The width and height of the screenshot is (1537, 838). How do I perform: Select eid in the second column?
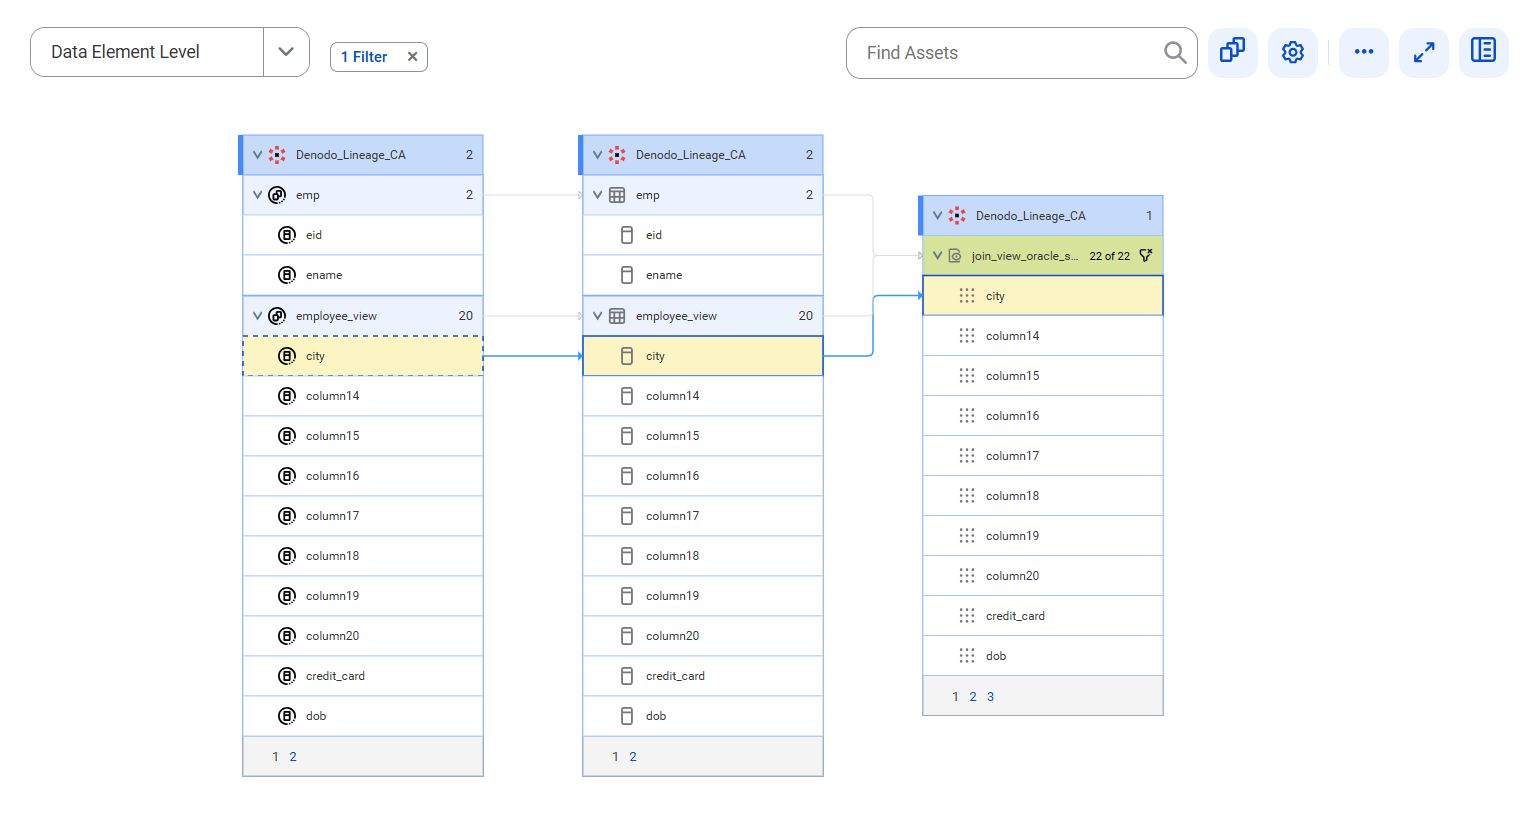[703, 235]
